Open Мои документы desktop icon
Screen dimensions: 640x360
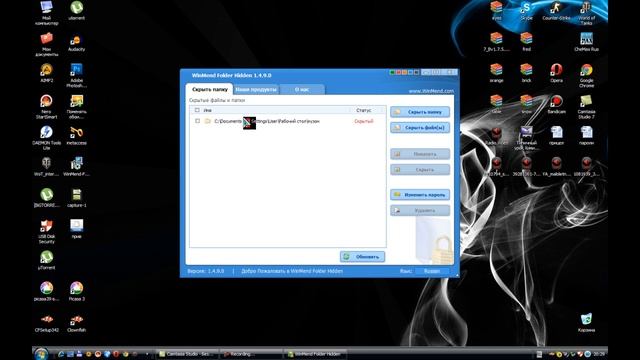[x=47, y=44]
